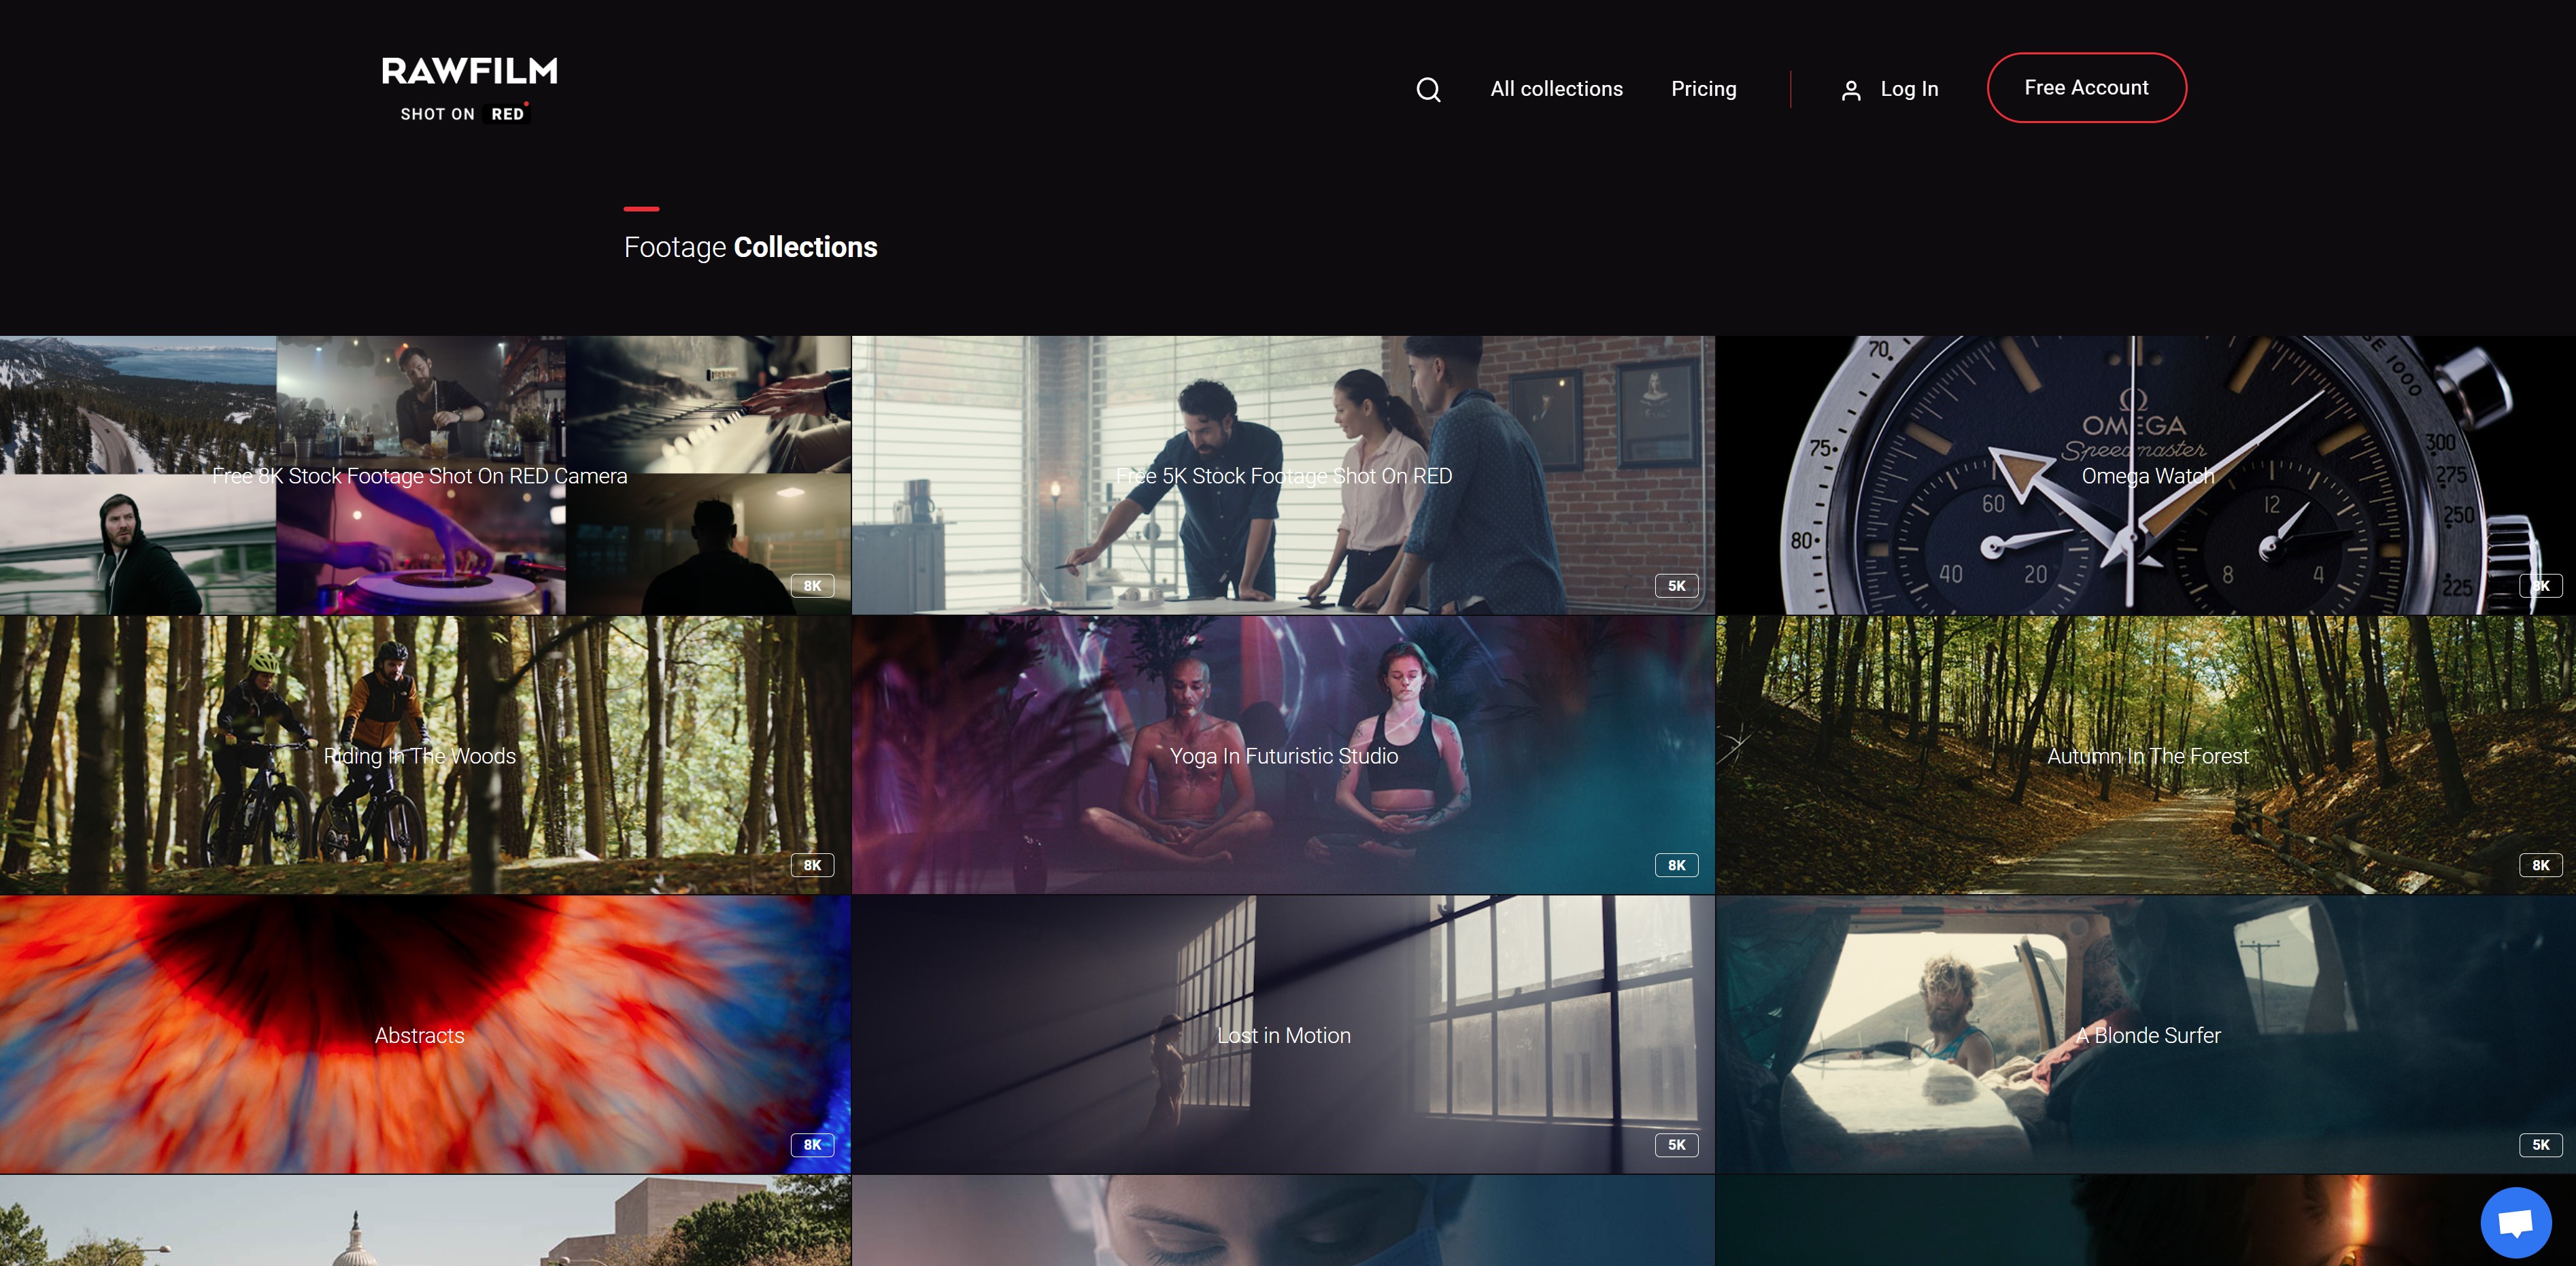Open the Lost in Motion collection
The width and height of the screenshot is (2576, 1266).
(x=1283, y=1035)
